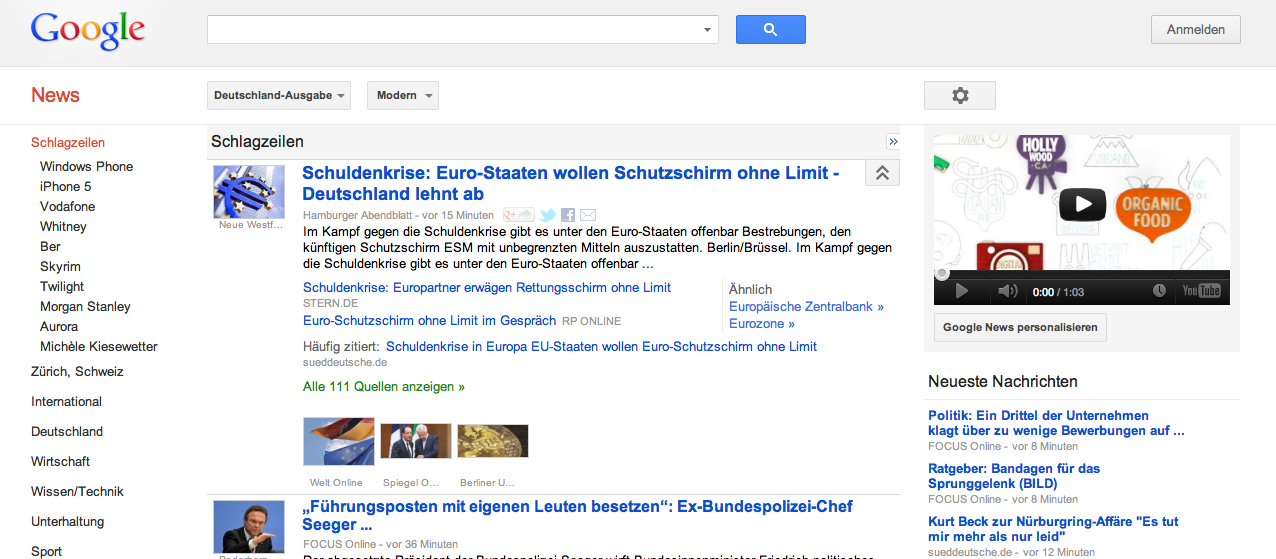Image resolution: width=1276 pixels, height=559 pixels.
Task: Open Ratgeber: Bandagen für das Sprunggelenk article
Action: [x=1014, y=476]
